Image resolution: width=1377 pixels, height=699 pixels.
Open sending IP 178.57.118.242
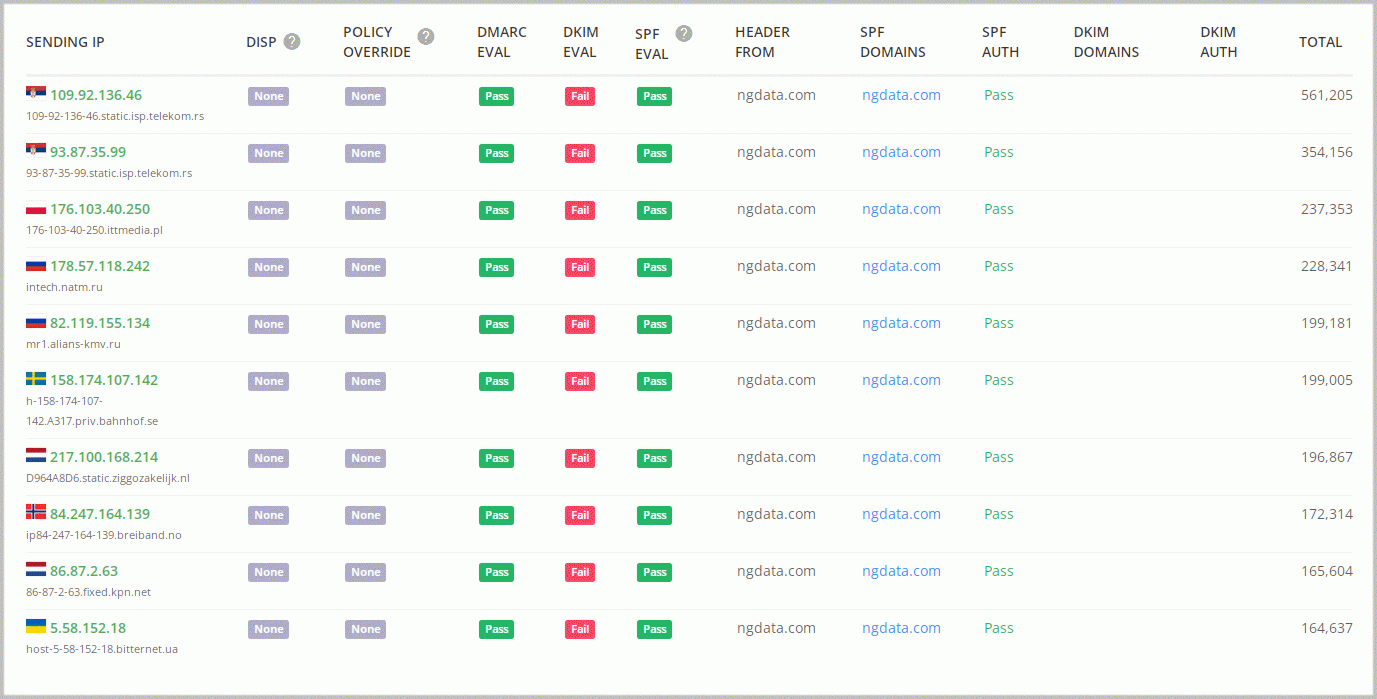click(100, 266)
